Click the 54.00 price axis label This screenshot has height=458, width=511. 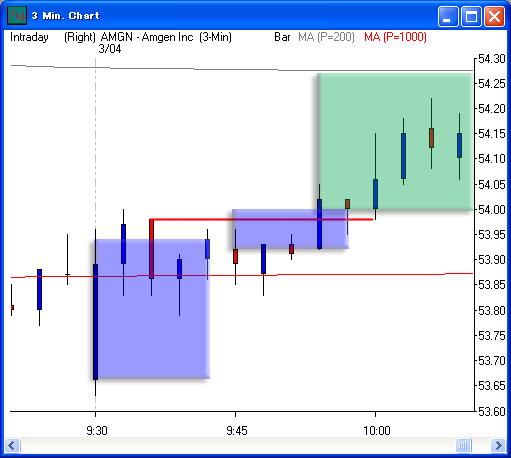click(492, 210)
